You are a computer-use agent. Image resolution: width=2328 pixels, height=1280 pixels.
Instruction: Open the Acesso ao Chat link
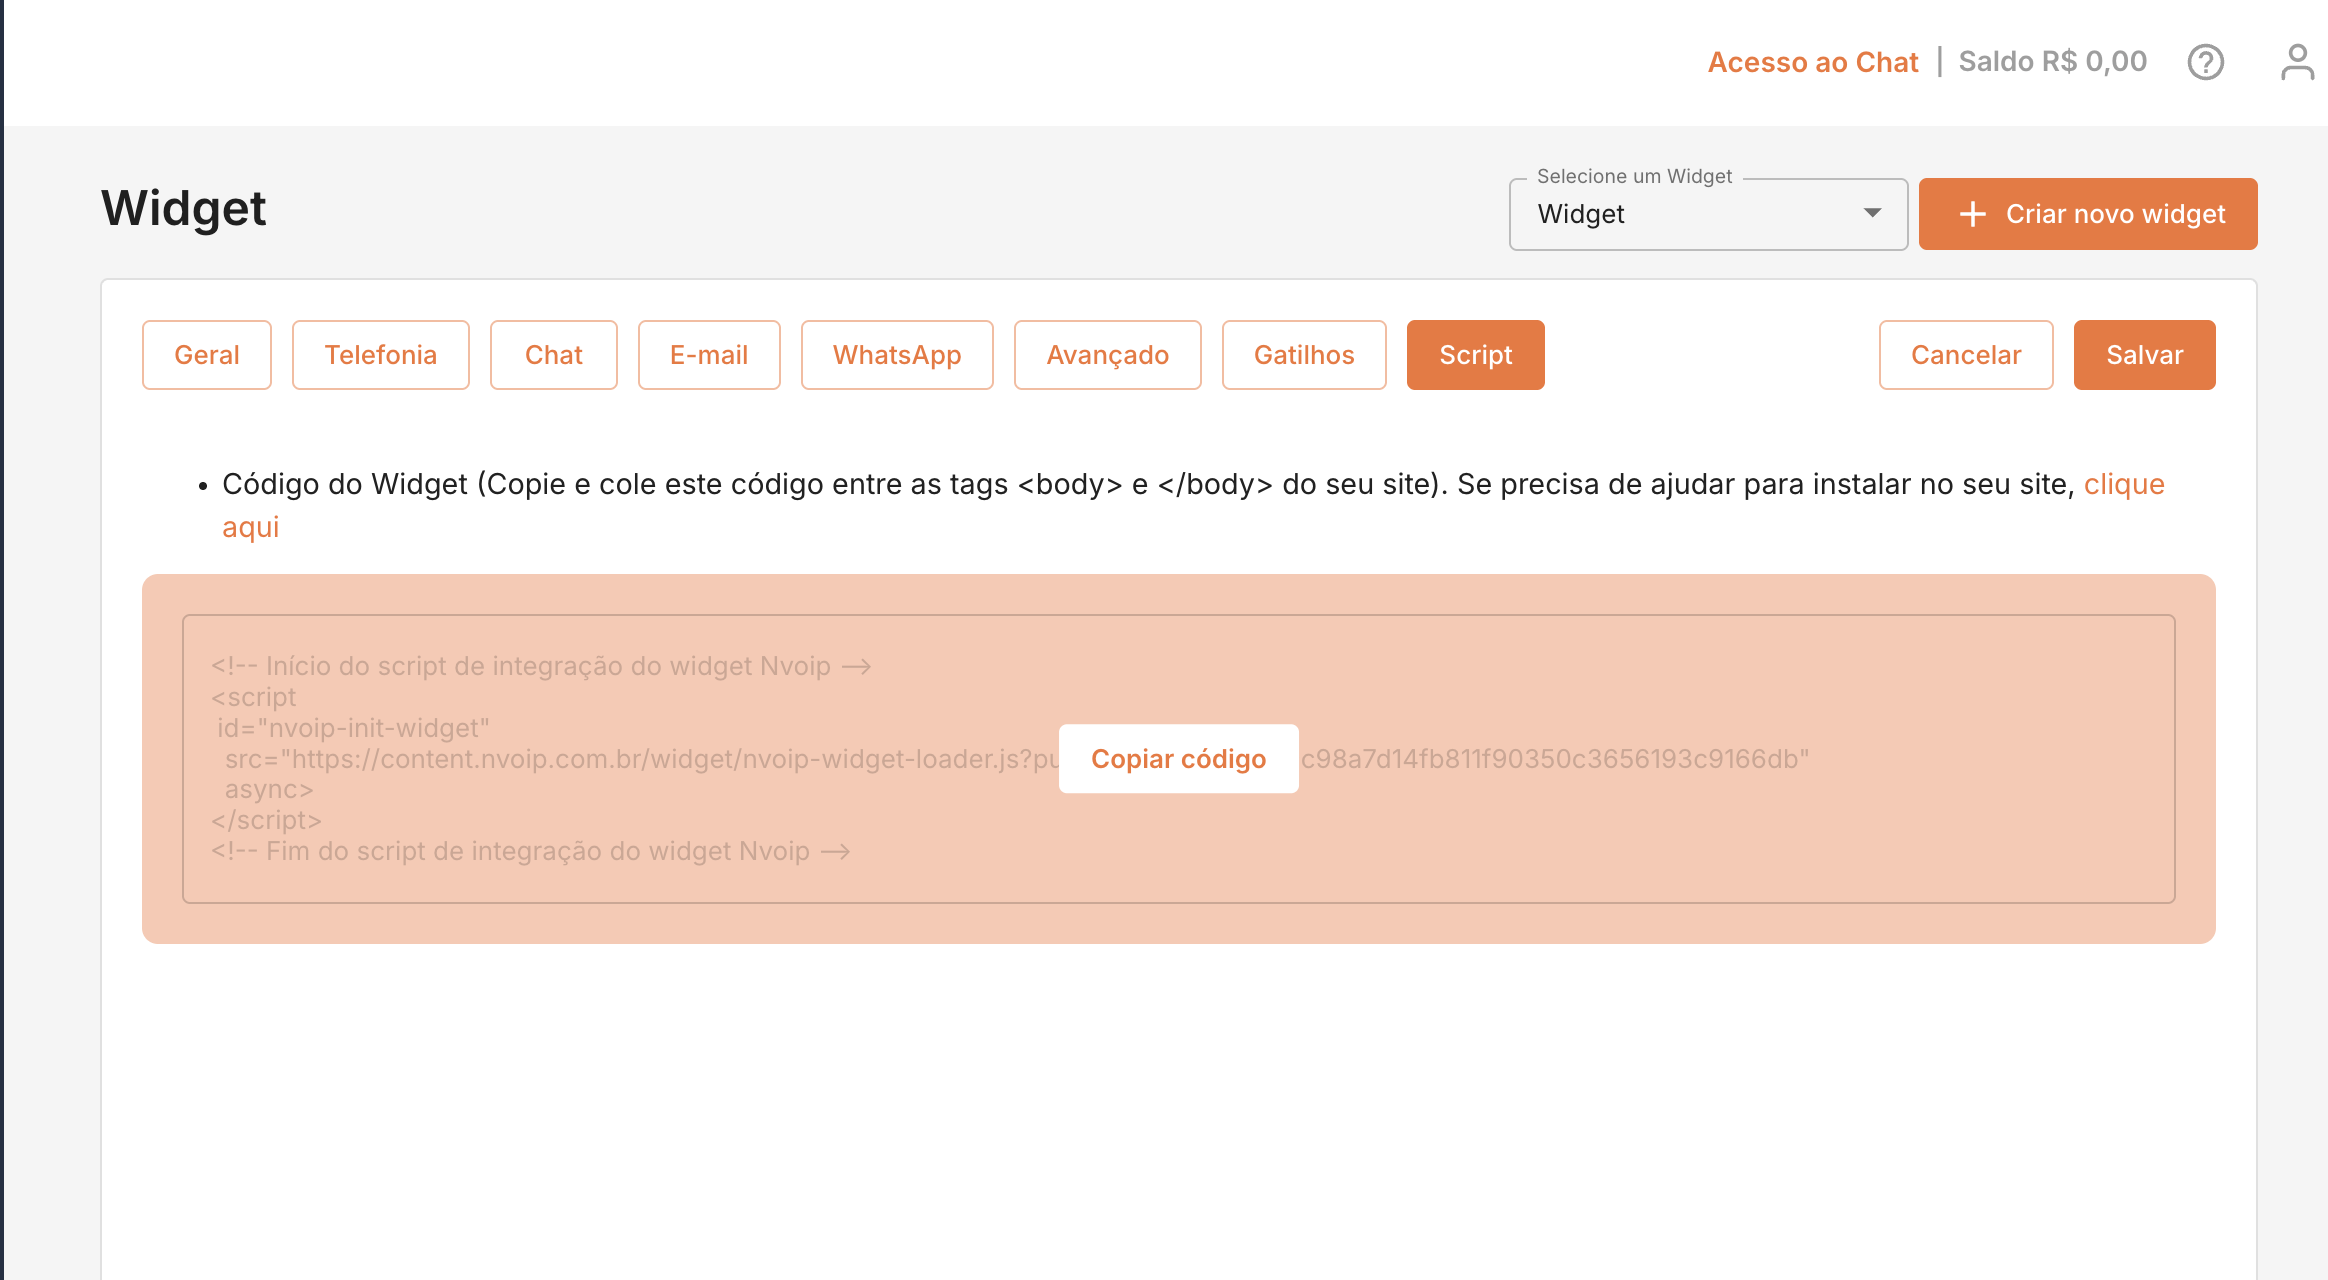[x=1812, y=62]
